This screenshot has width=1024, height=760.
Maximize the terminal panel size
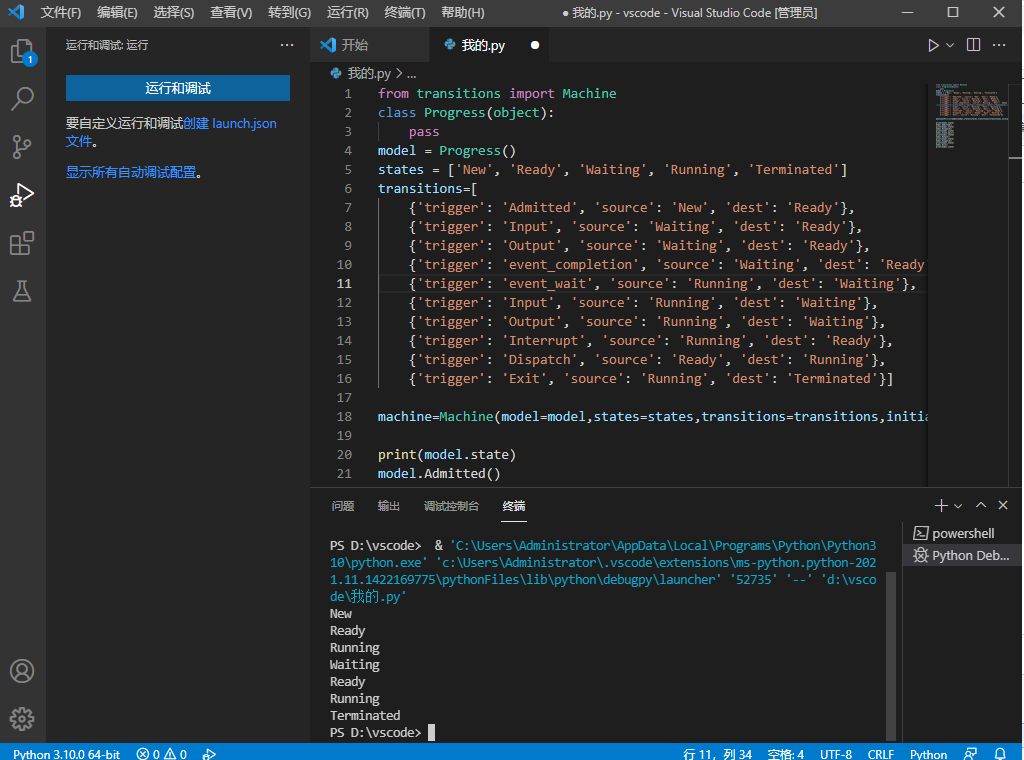click(x=981, y=506)
